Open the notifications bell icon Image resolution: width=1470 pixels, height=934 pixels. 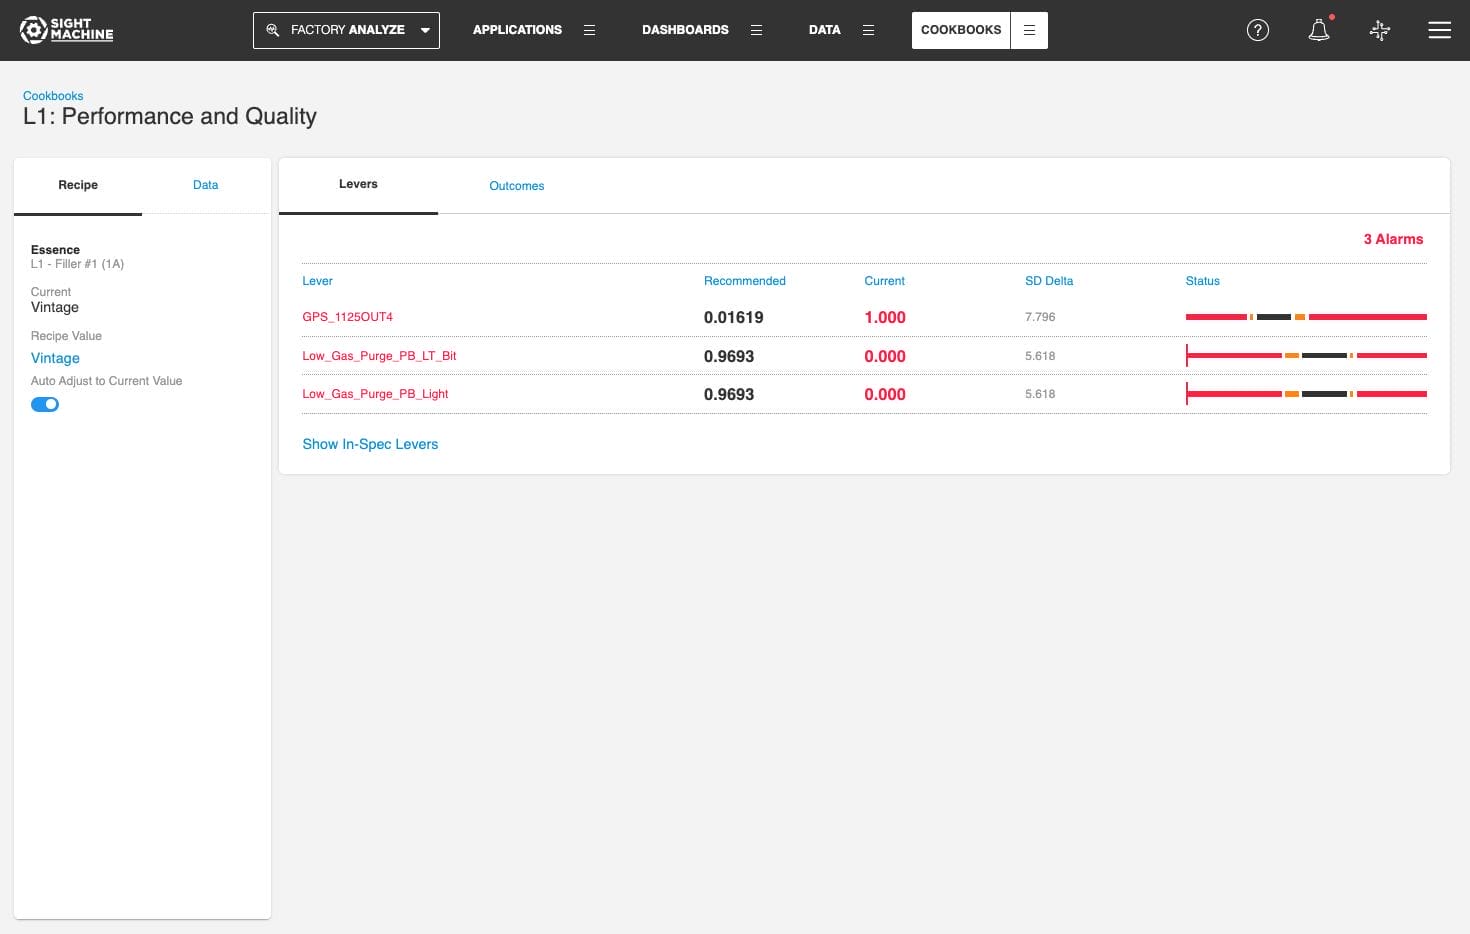click(x=1319, y=30)
